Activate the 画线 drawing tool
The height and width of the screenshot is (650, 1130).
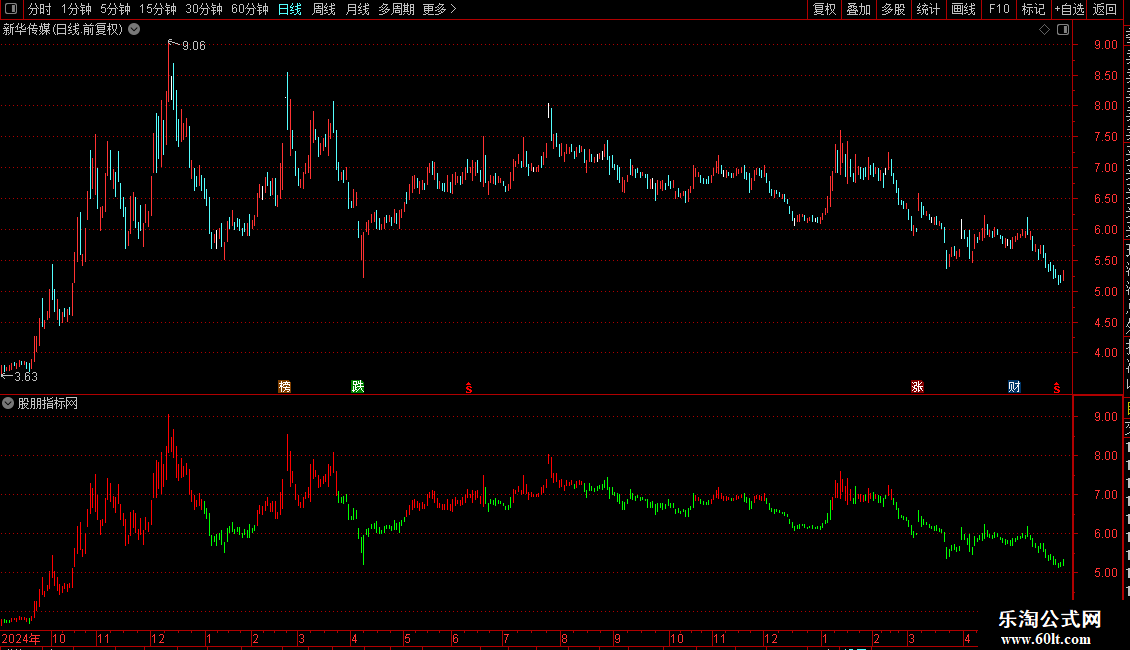point(963,9)
